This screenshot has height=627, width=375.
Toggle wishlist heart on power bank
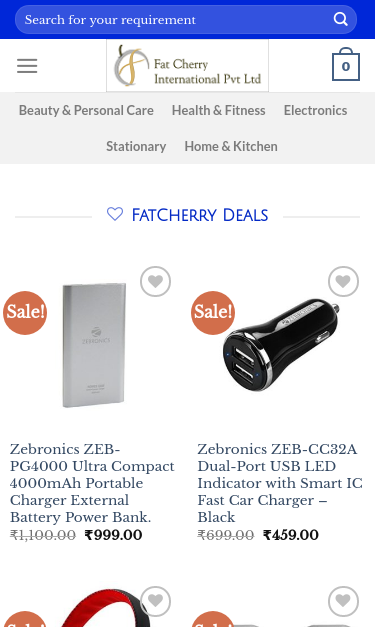[x=156, y=282]
